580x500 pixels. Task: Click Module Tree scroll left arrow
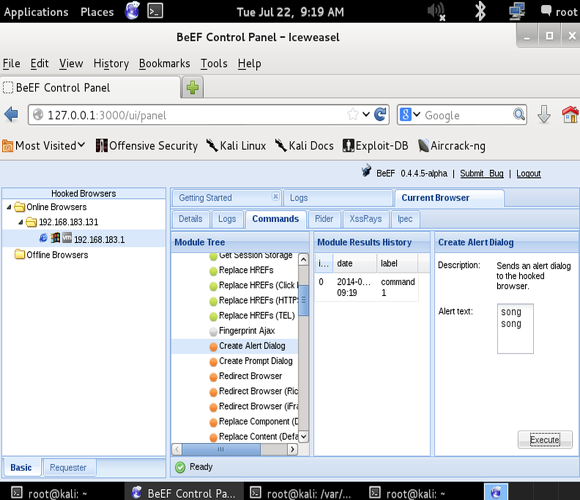click(x=177, y=449)
